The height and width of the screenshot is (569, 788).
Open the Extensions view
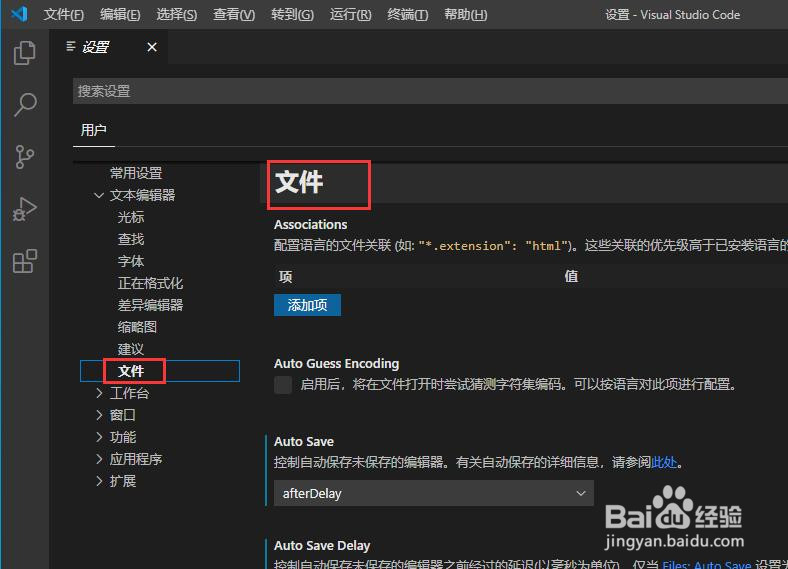pyautogui.click(x=25, y=261)
